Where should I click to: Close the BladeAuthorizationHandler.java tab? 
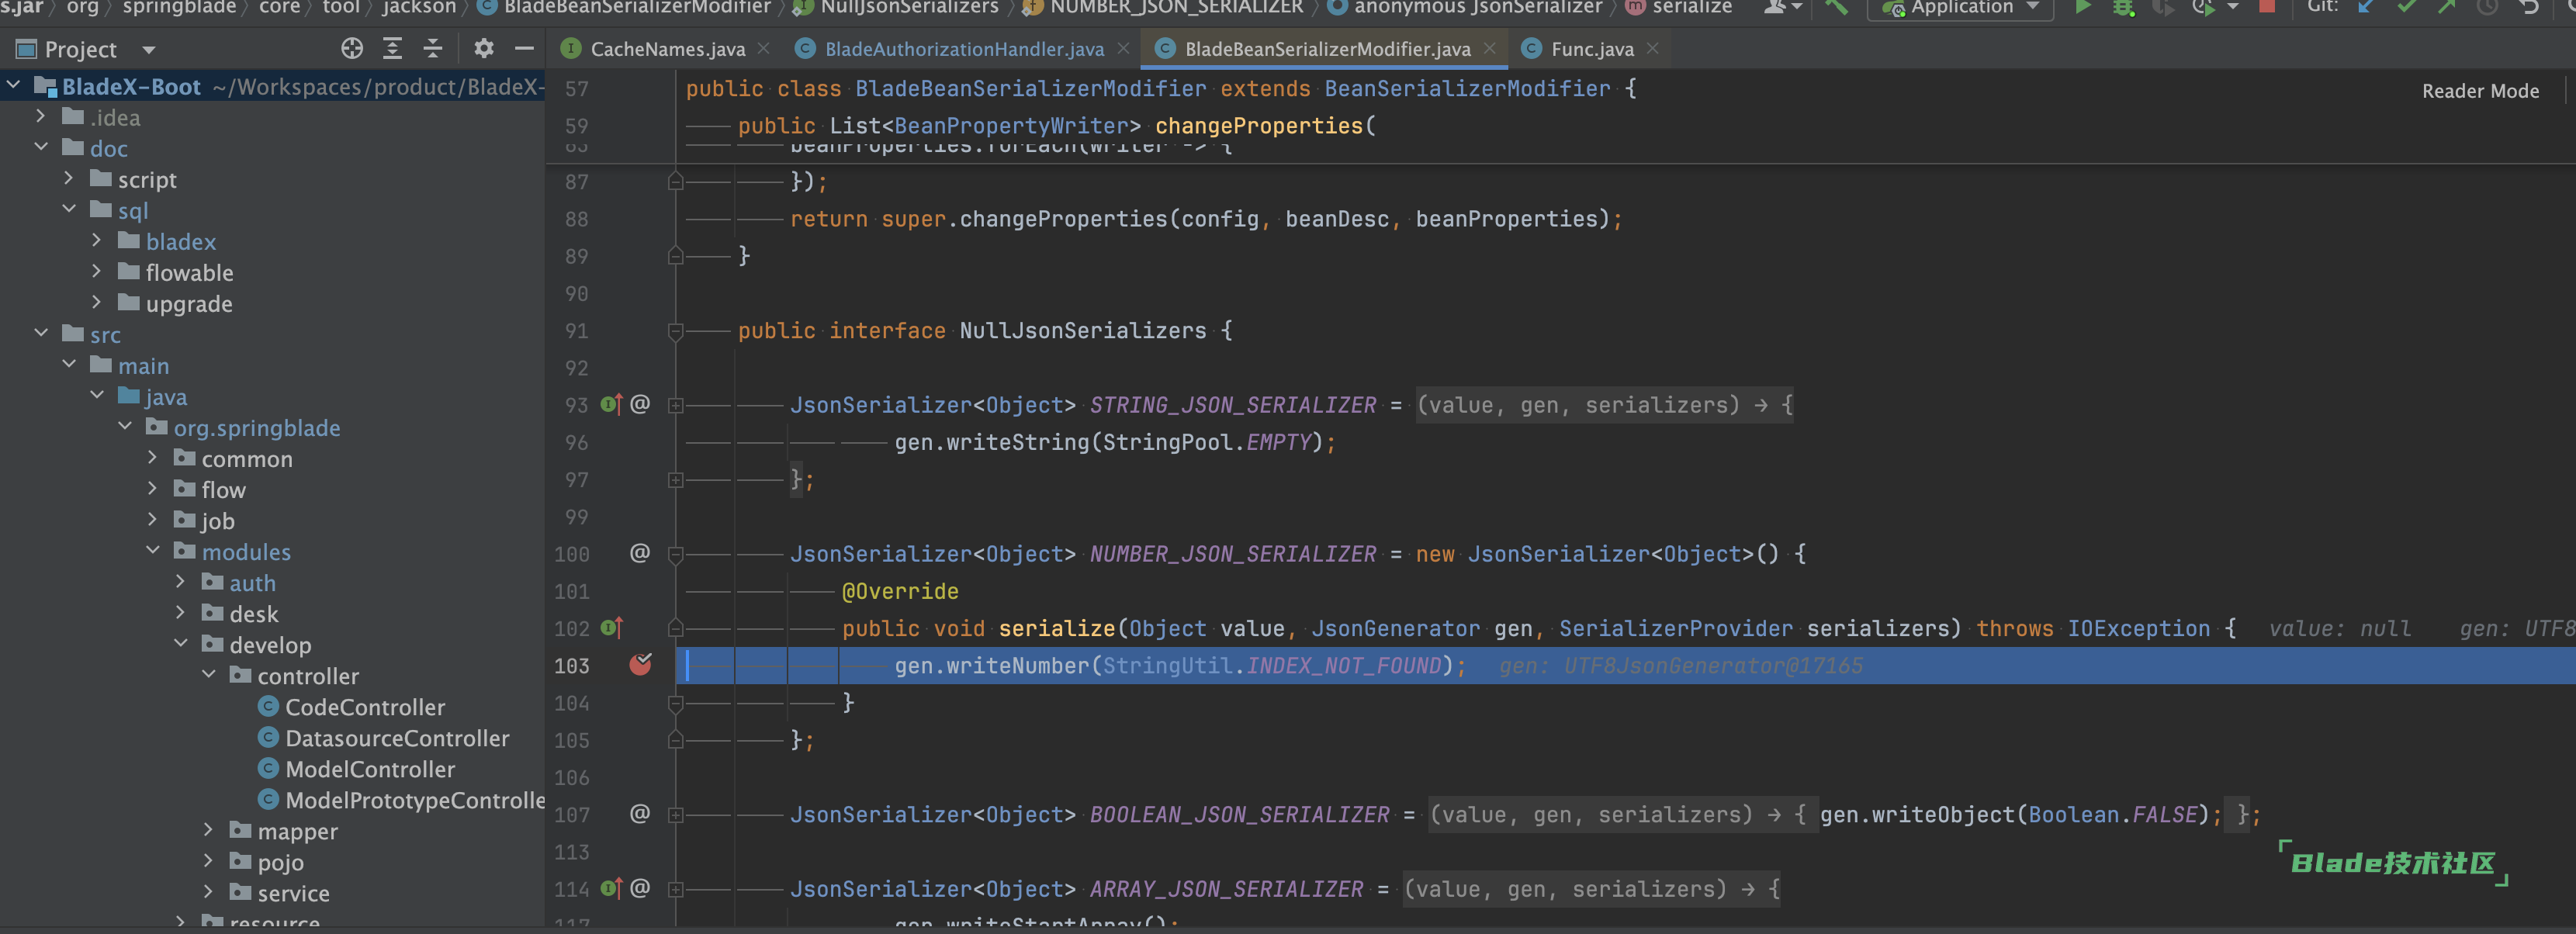coord(1123,48)
